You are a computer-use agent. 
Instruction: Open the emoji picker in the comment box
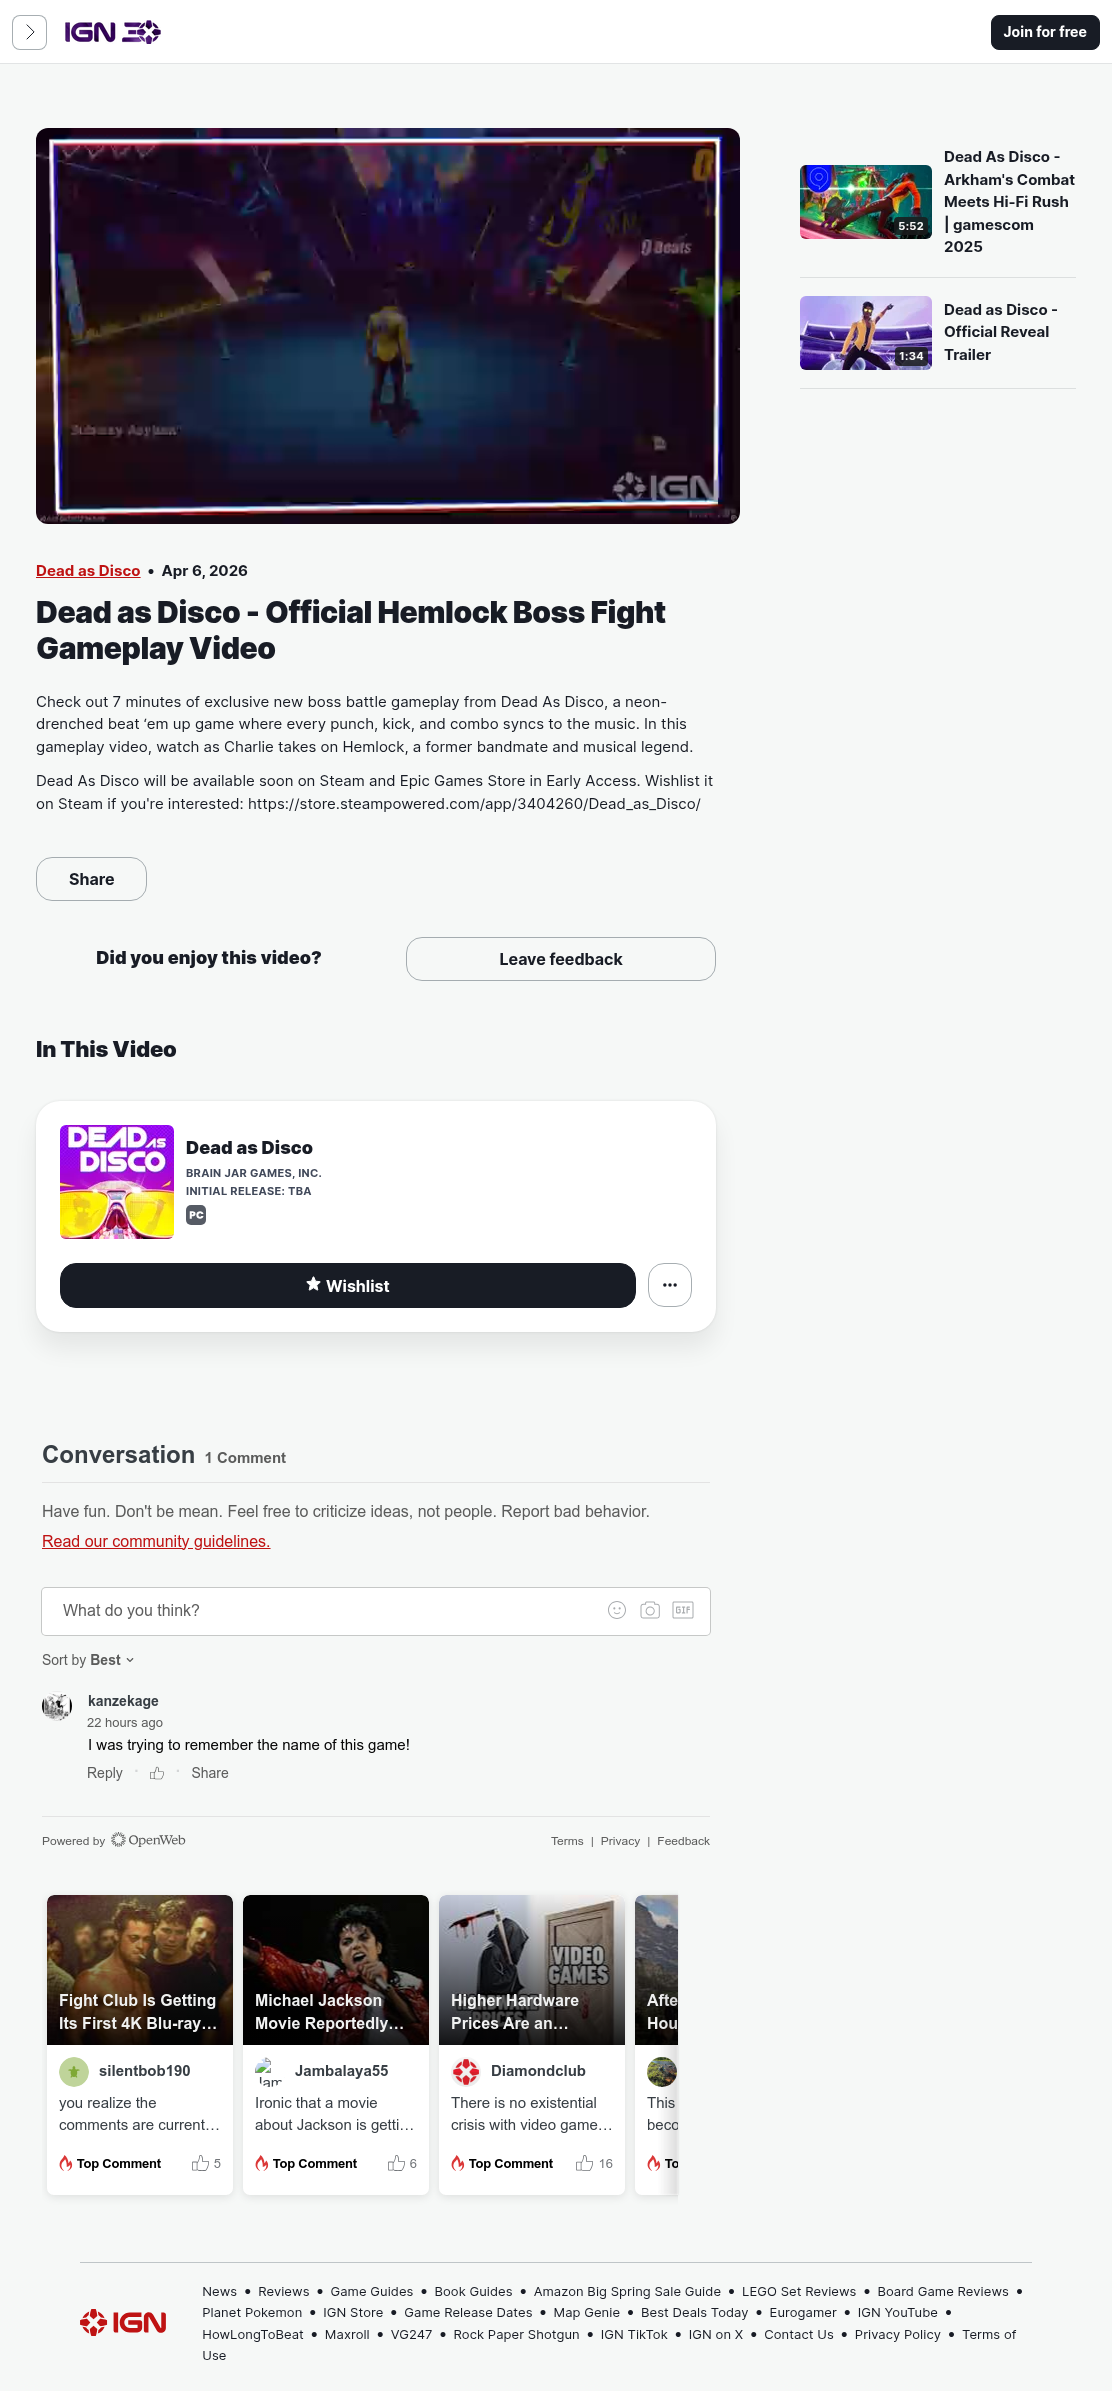click(x=617, y=1610)
